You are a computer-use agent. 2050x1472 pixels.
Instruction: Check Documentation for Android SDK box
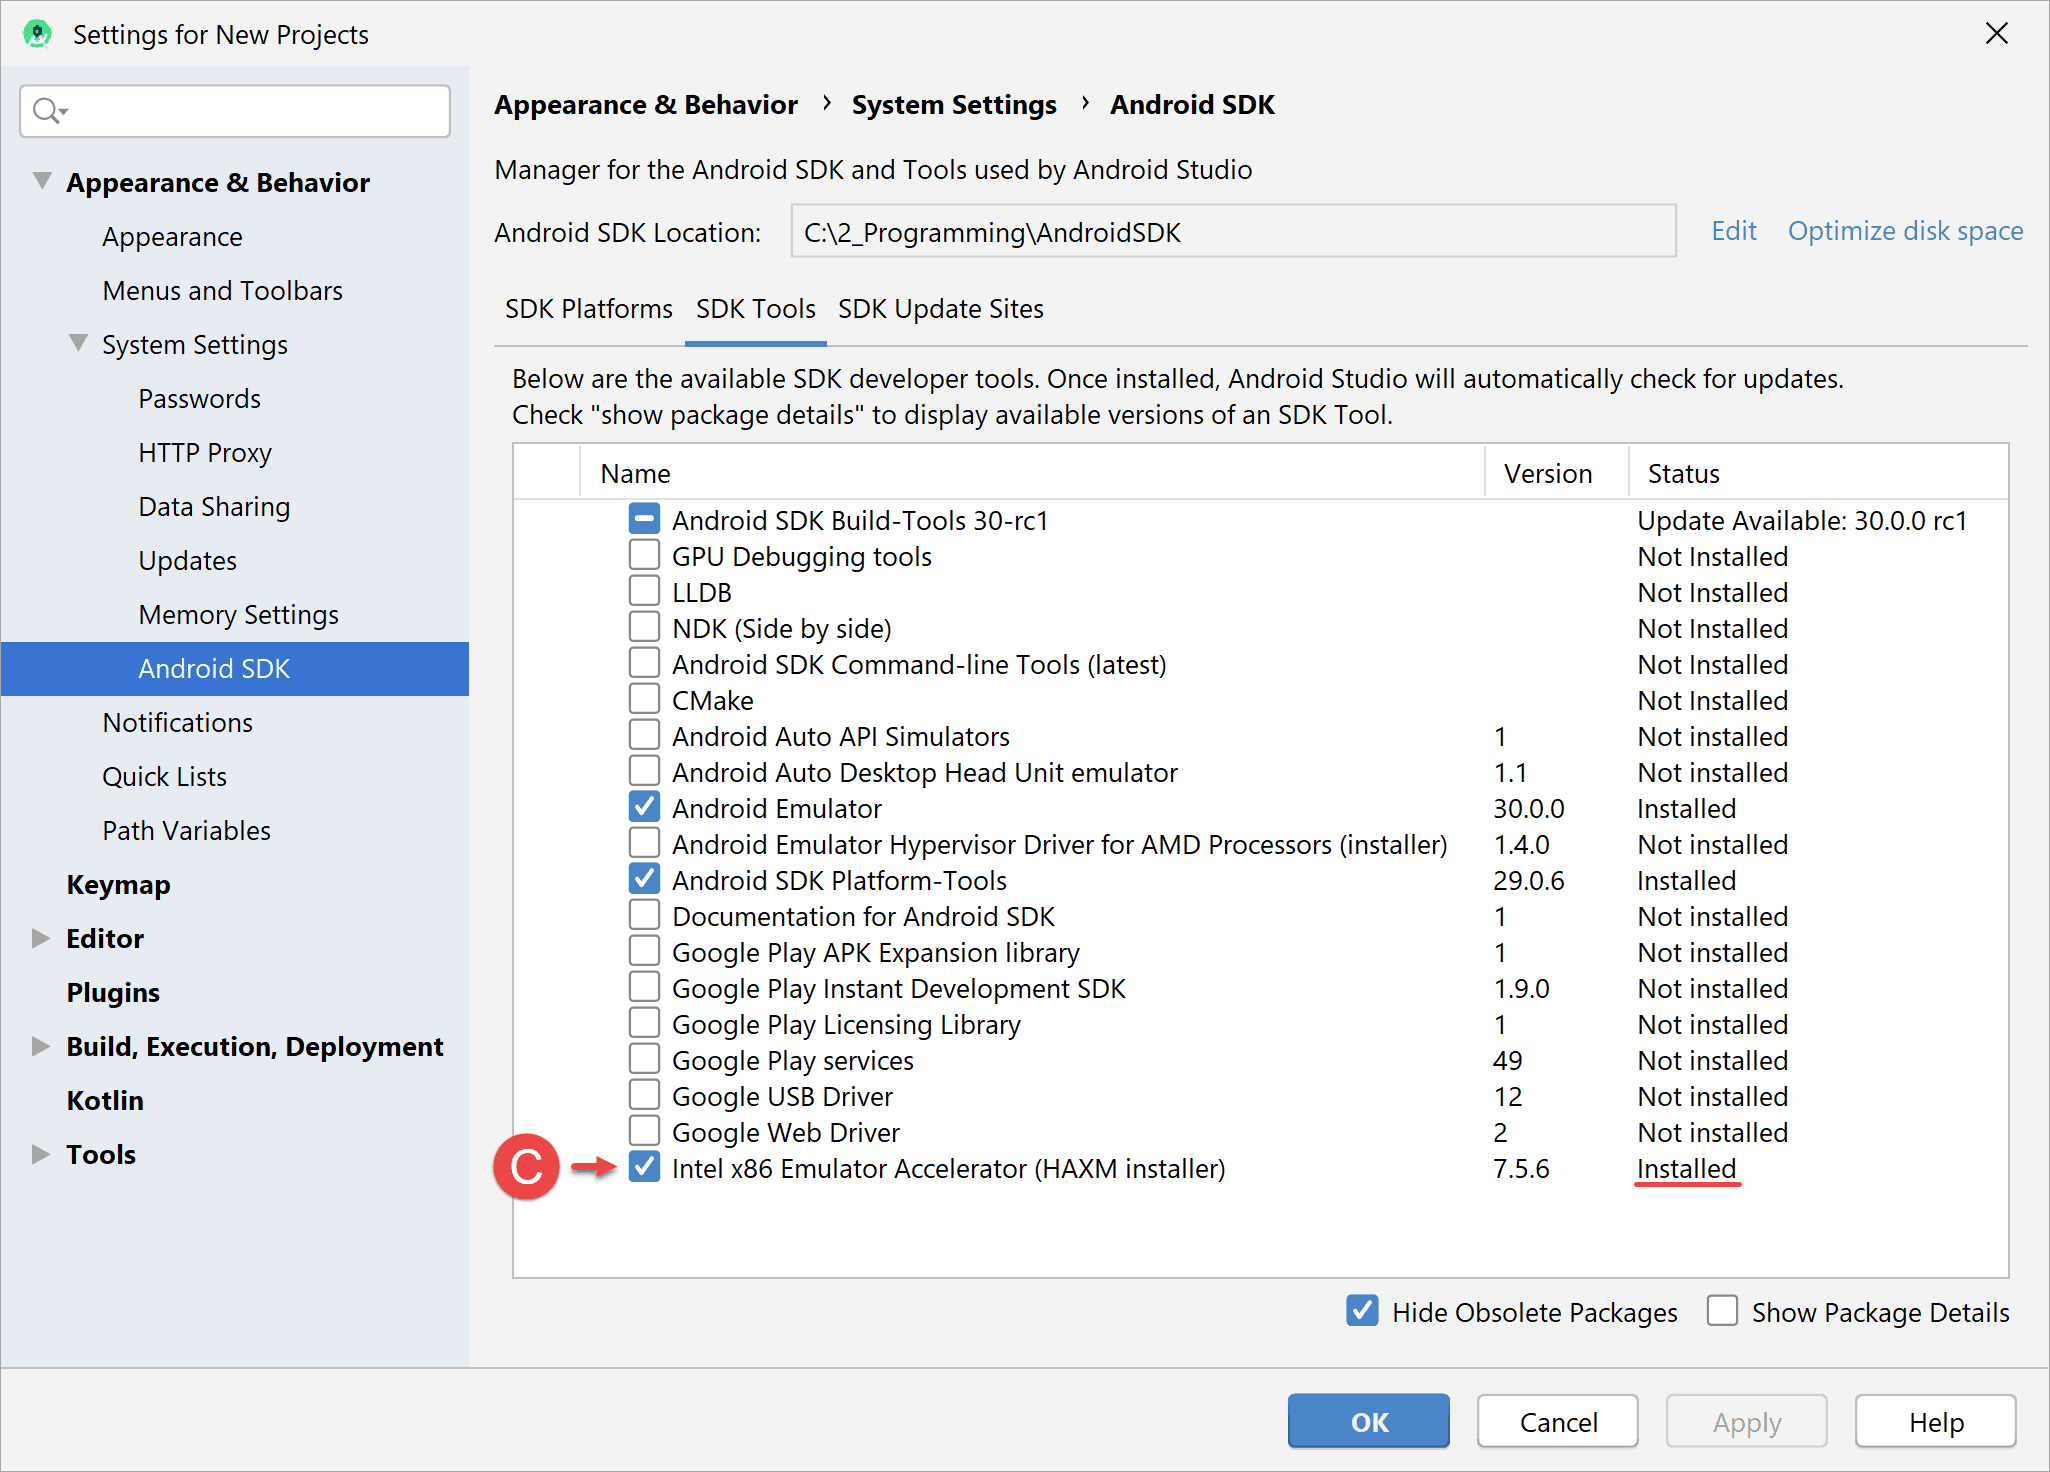(x=645, y=915)
